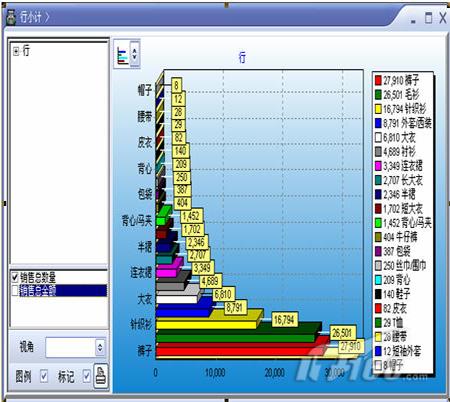Maximize the window with the maximize button
This screenshot has height=402, width=450.
[x=428, y=18]
